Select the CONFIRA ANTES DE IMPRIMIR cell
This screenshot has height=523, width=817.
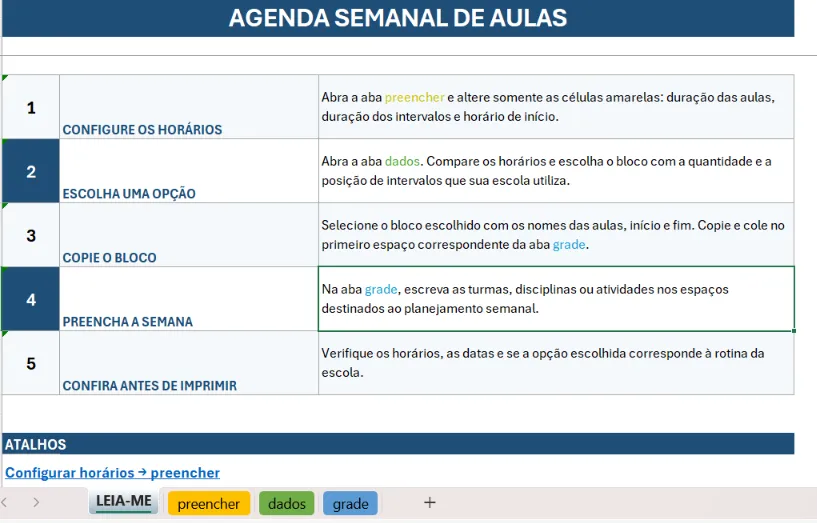point(189,363)
